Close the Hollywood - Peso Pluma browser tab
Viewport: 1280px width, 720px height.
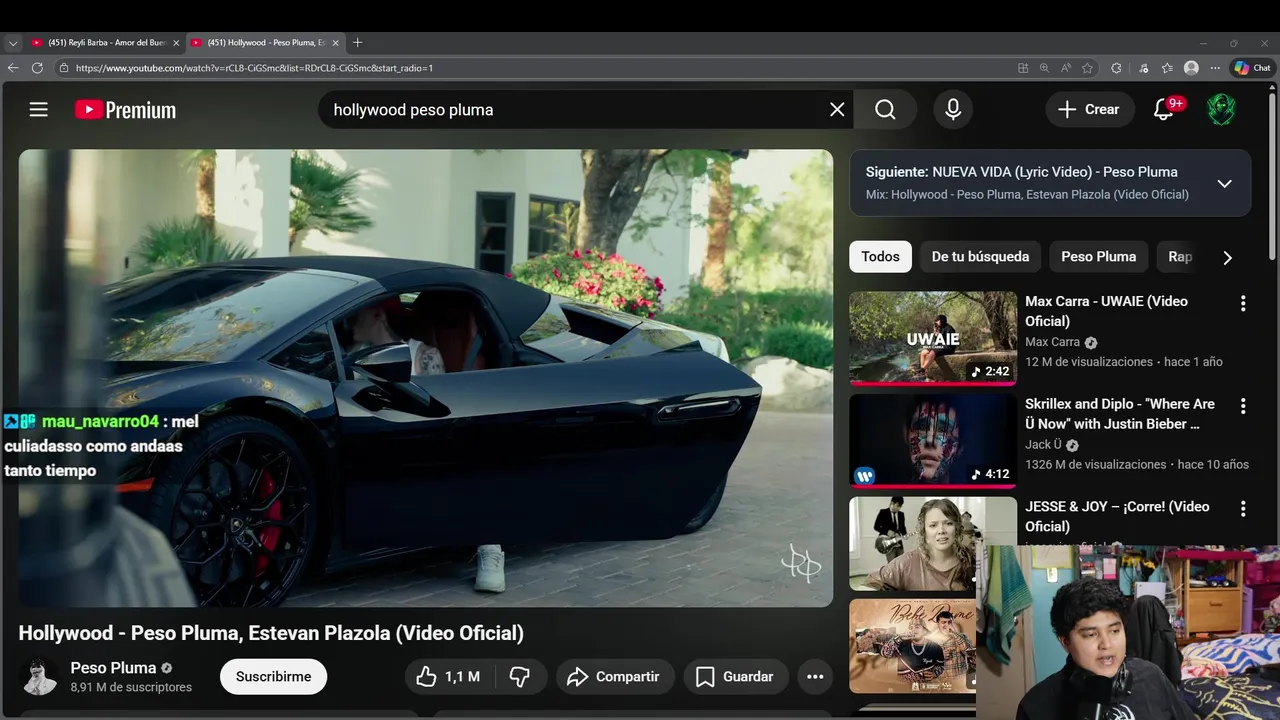(x=335, y=43)
